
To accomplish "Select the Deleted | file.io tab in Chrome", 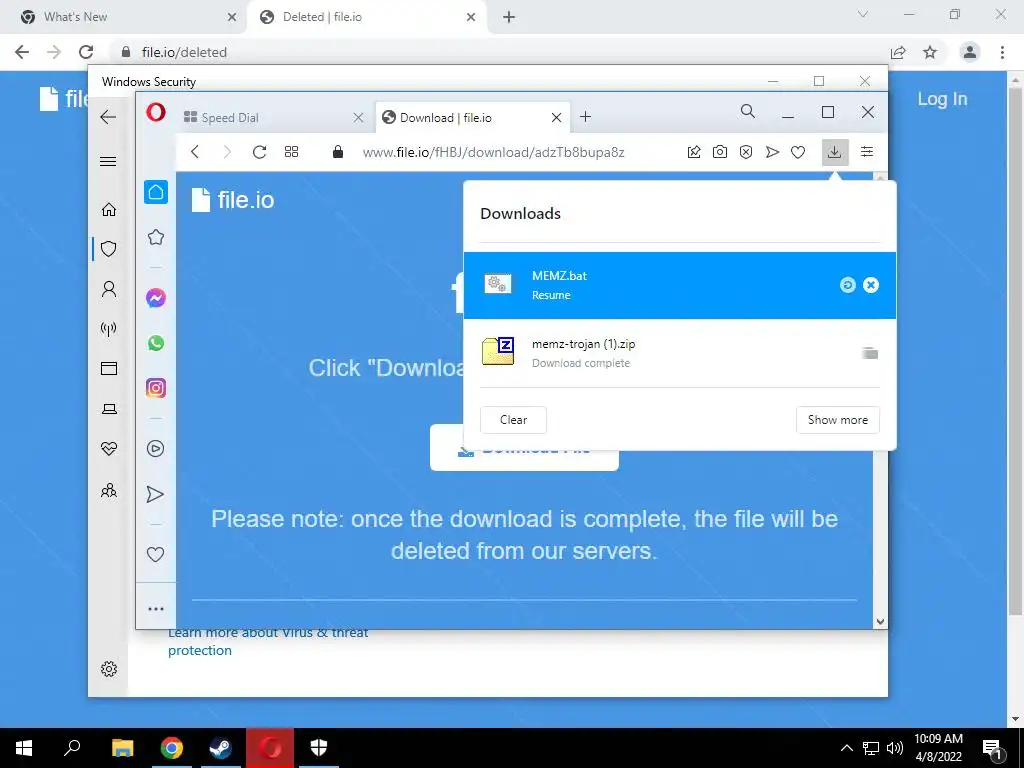I will point(366,17).
